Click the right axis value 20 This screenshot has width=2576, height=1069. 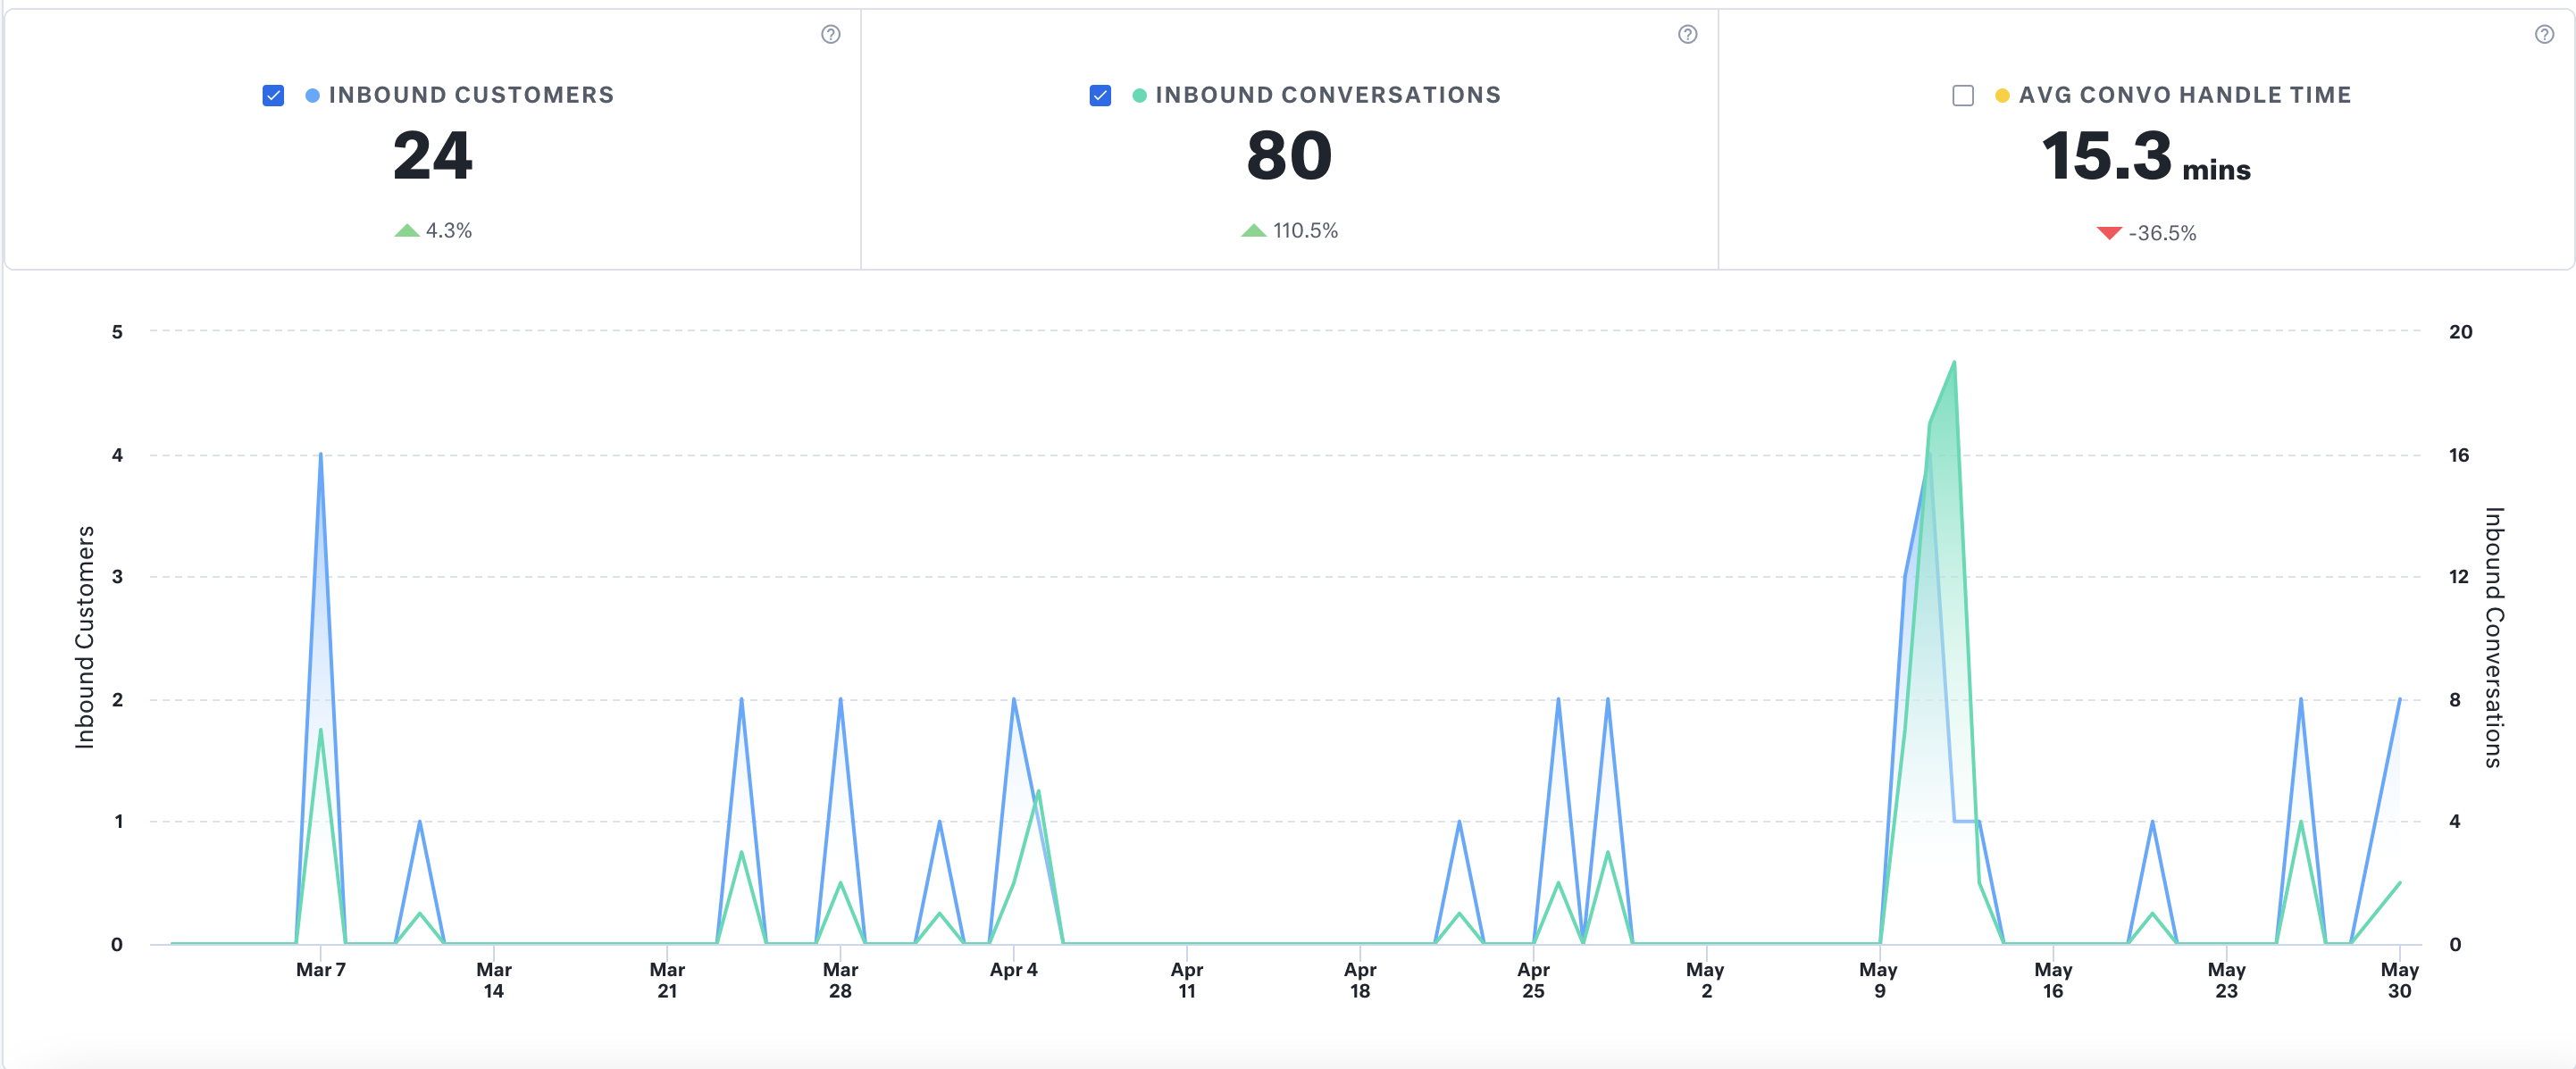tap(2460, 331)
